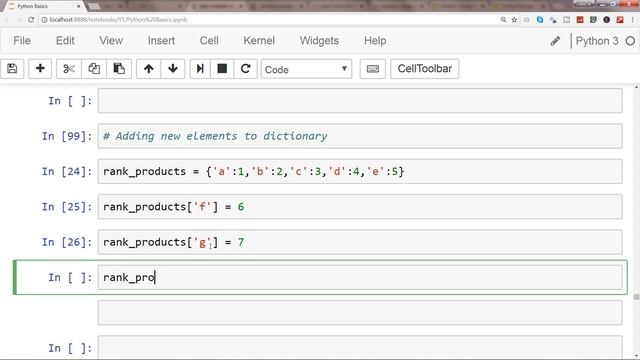Save the notebook with the floppy disk icon
Viewport: 640px width, 360px height.
pyautogui.click(x=12, y=69)
